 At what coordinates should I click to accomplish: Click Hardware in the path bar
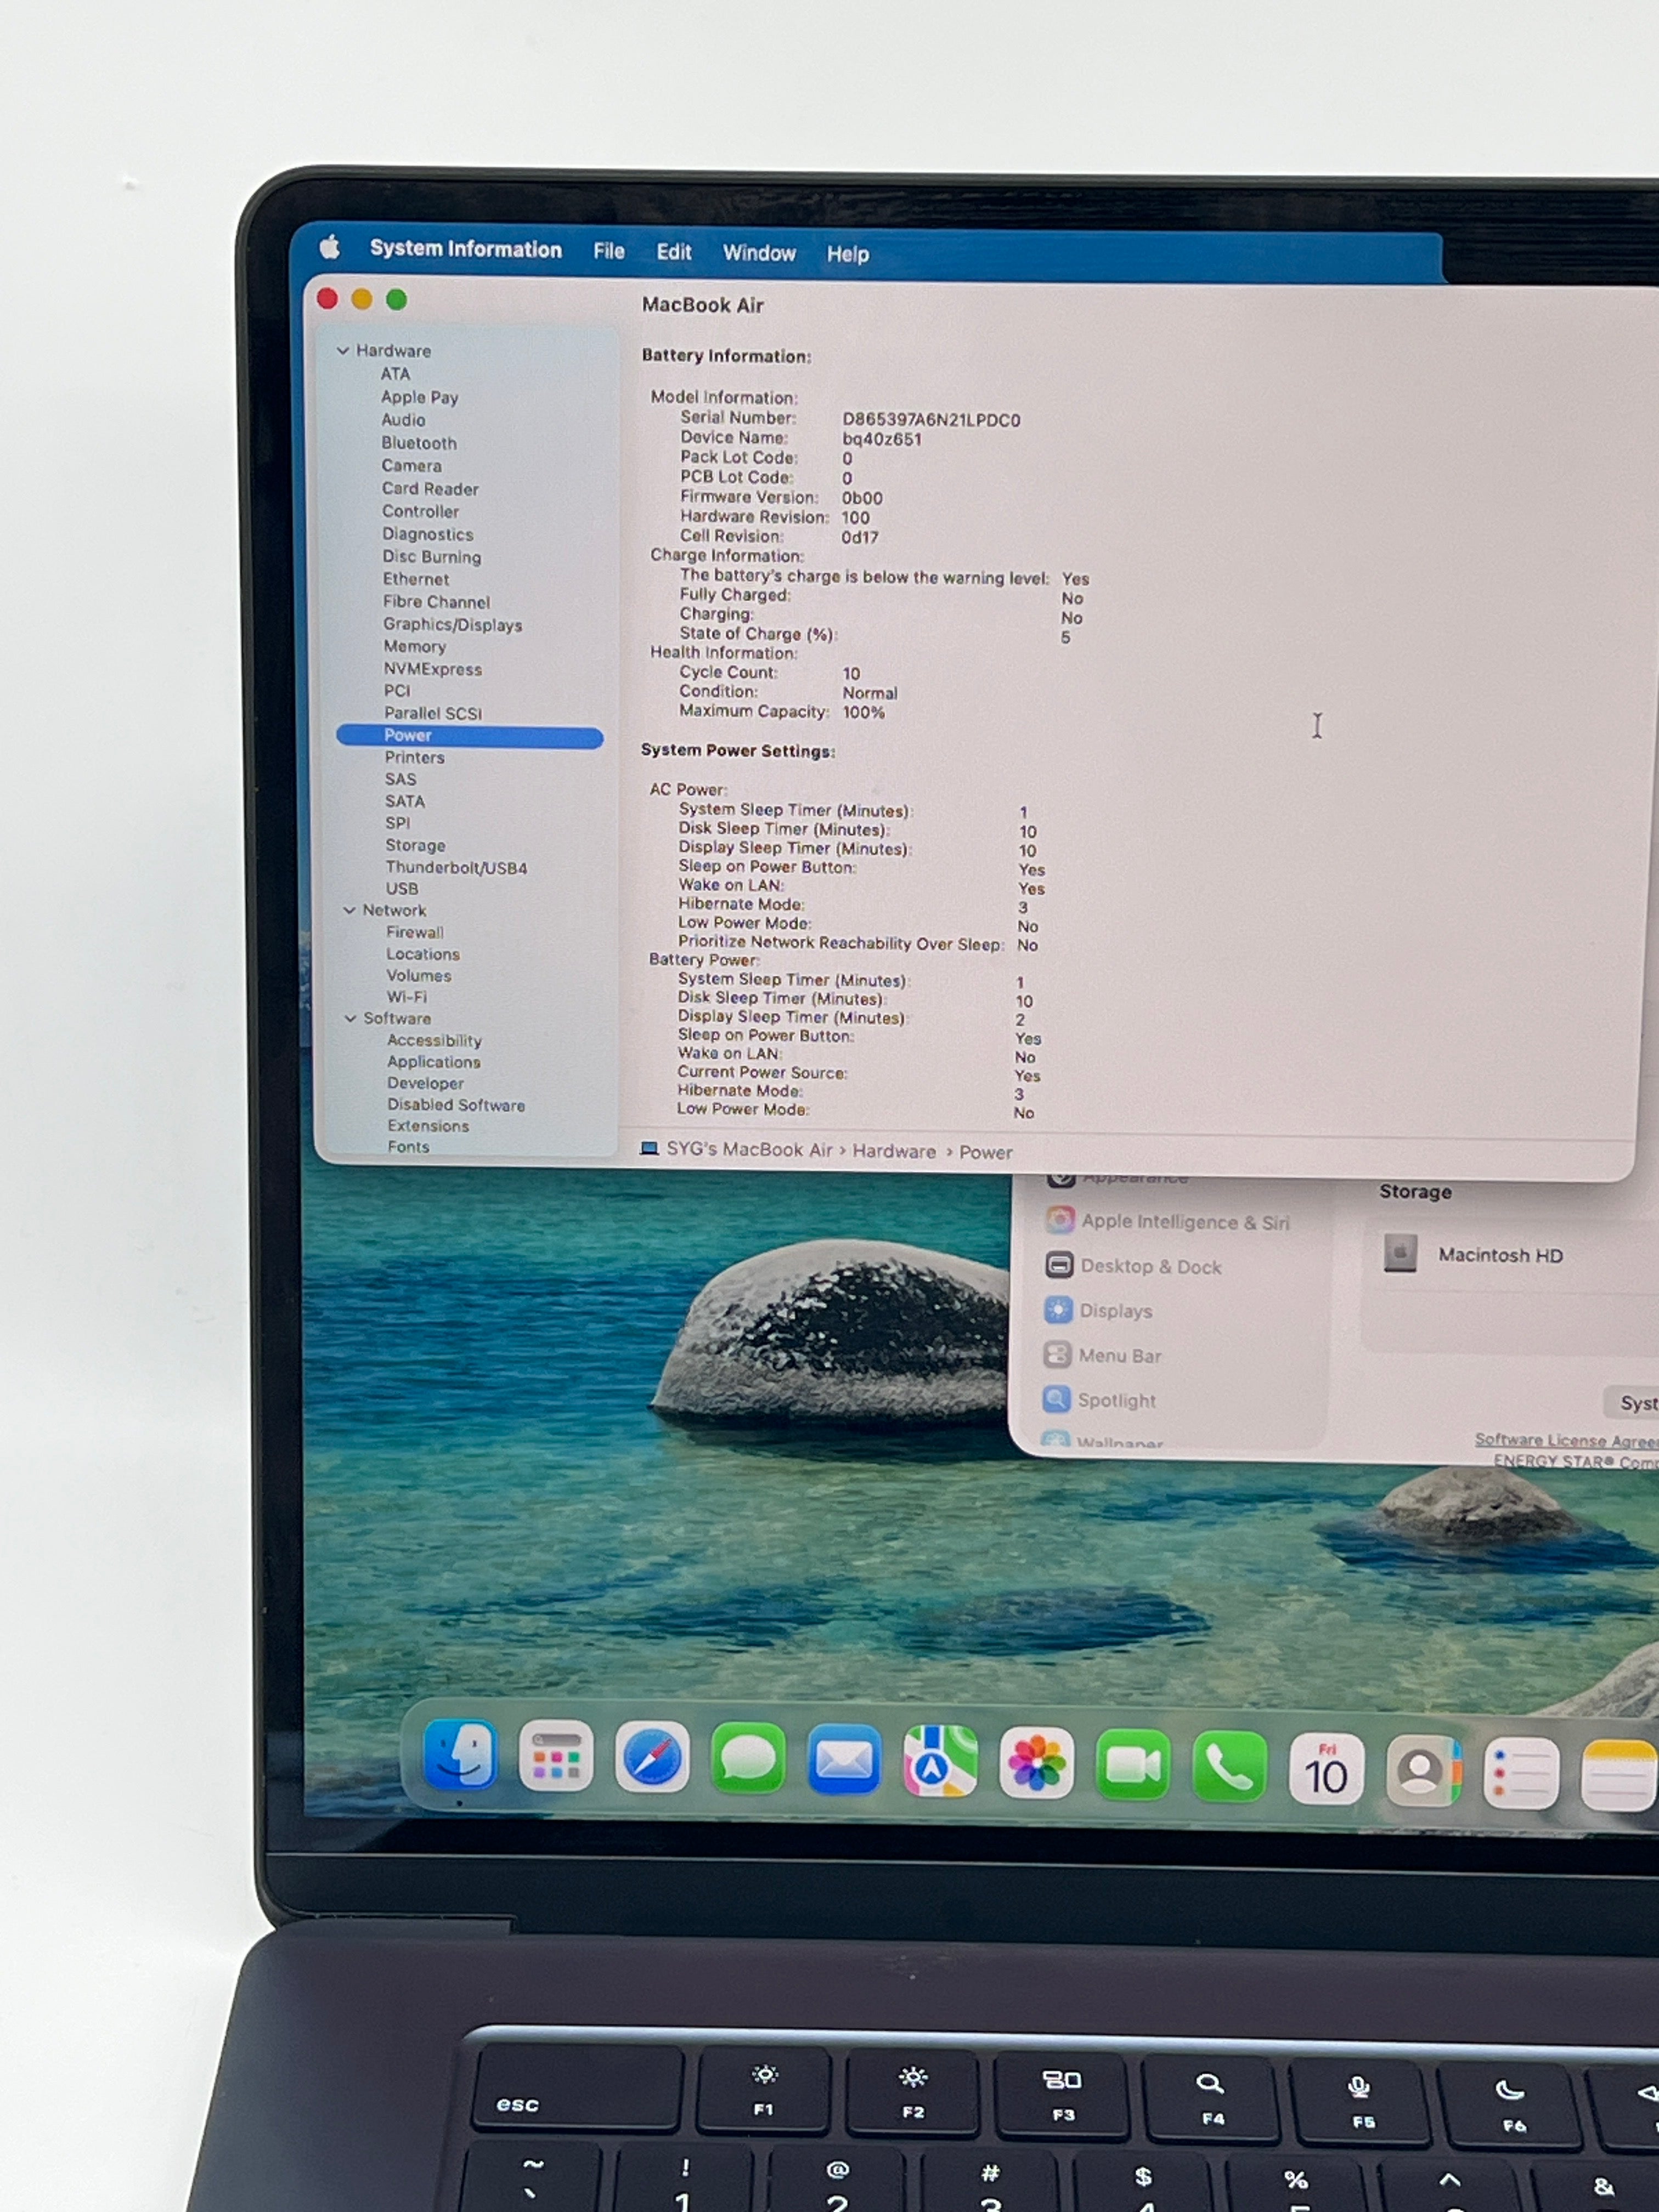pos(894,1151)
